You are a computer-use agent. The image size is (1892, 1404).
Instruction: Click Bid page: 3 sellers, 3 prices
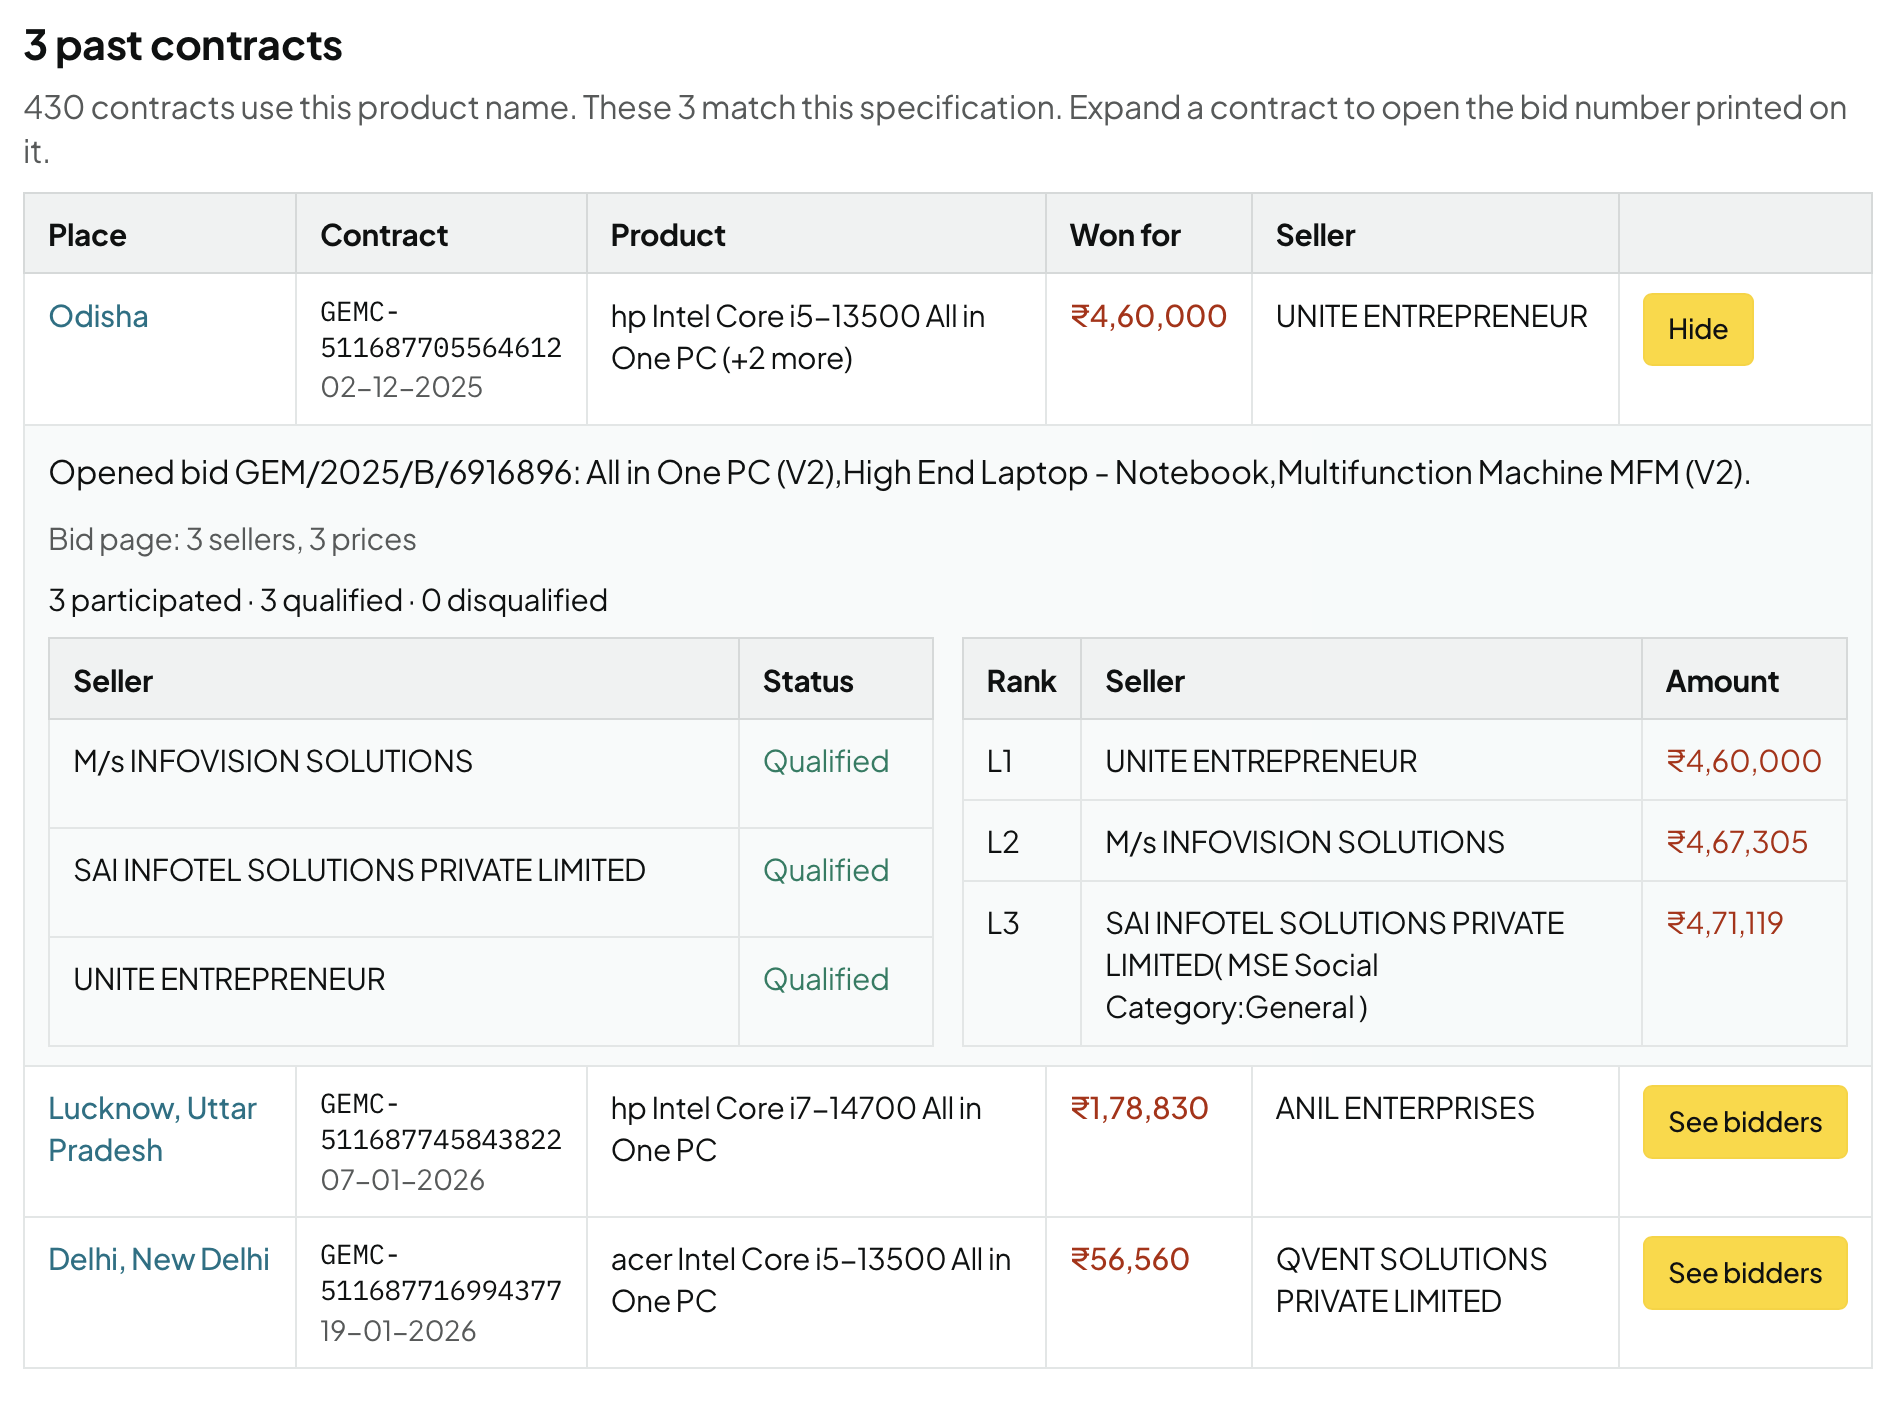(232, 539)
